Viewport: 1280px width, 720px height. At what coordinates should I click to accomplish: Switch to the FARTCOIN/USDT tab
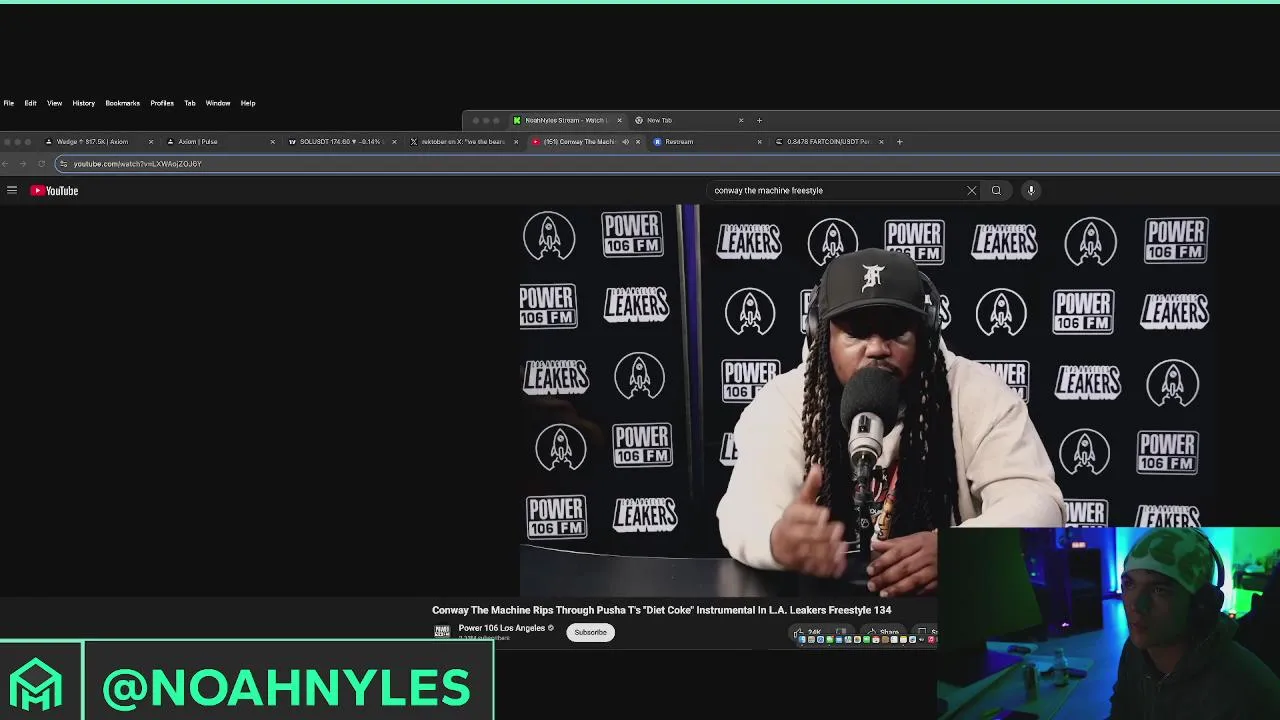[828, 141]
